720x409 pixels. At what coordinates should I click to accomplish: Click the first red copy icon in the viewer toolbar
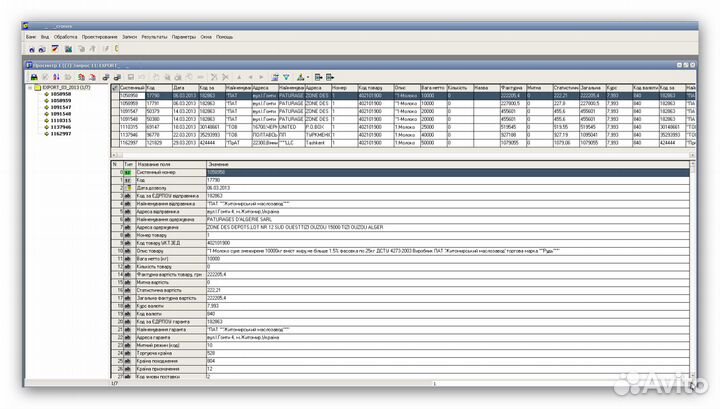point(81,77)
